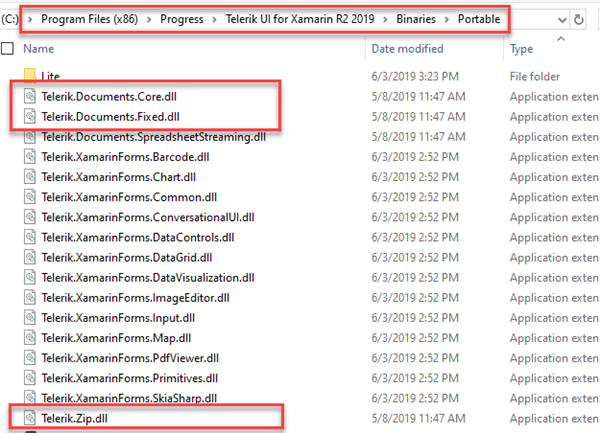This screenshot has height=433, width=600.
Task: Click the Telerik.XamarinForms.PdfViewer.dll file name
Action: [x=130, y=358]
